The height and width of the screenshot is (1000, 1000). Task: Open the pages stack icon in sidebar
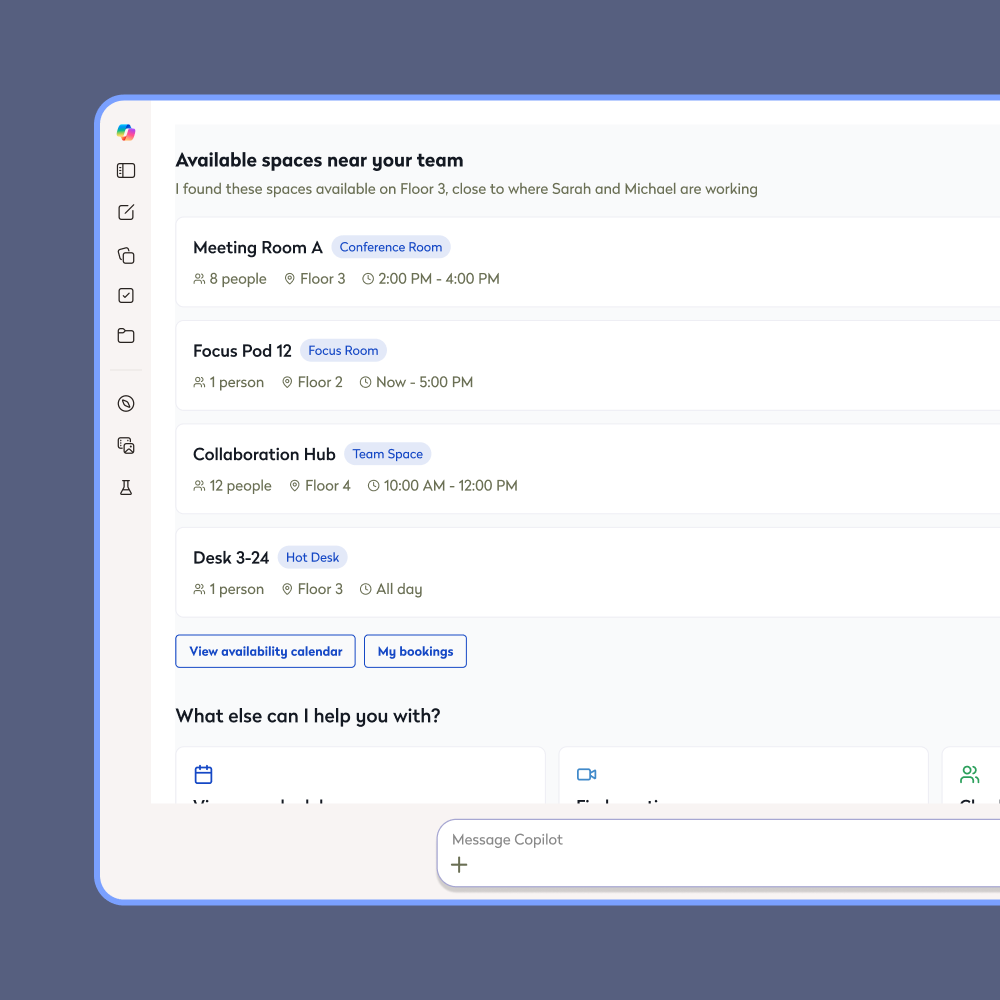pyautogui.click(x=126, y=255)
